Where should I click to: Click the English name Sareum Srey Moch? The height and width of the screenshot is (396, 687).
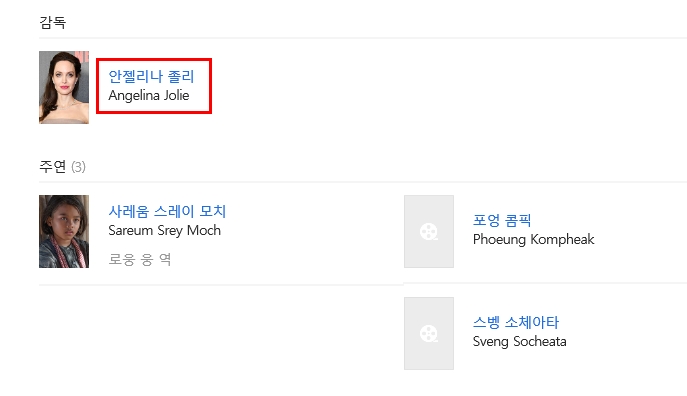pyautogui.click(x=164, y=230)
